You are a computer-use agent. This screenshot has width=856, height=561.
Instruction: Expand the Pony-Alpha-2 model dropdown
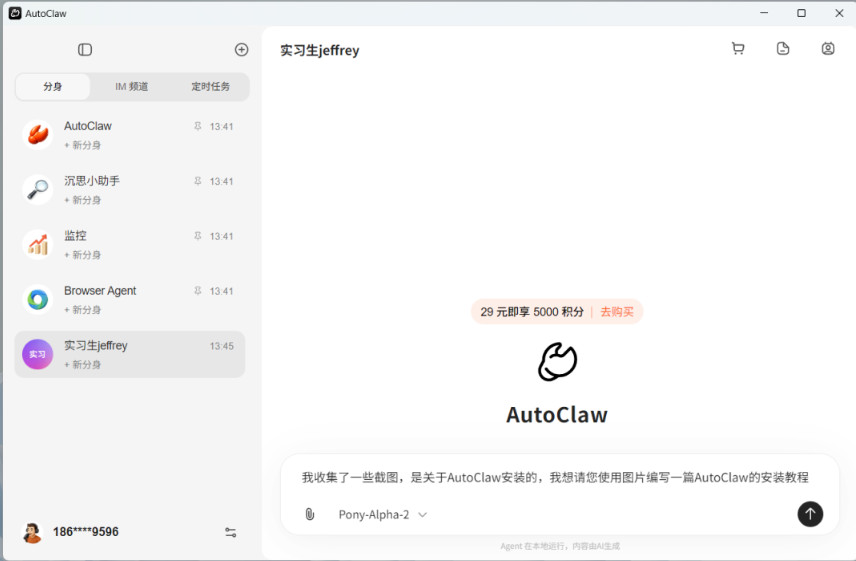(x=383, y=514)
